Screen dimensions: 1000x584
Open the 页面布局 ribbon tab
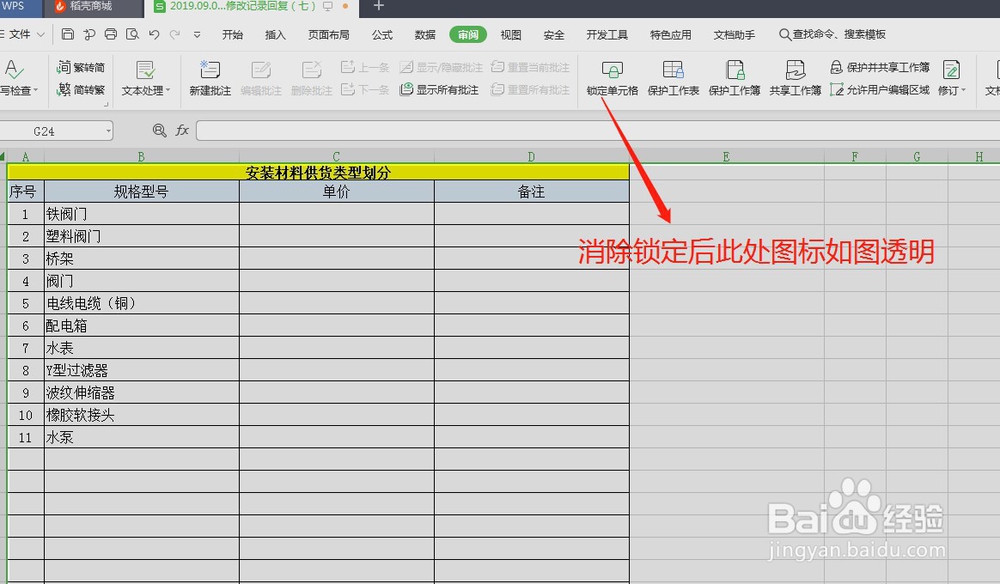328,35
